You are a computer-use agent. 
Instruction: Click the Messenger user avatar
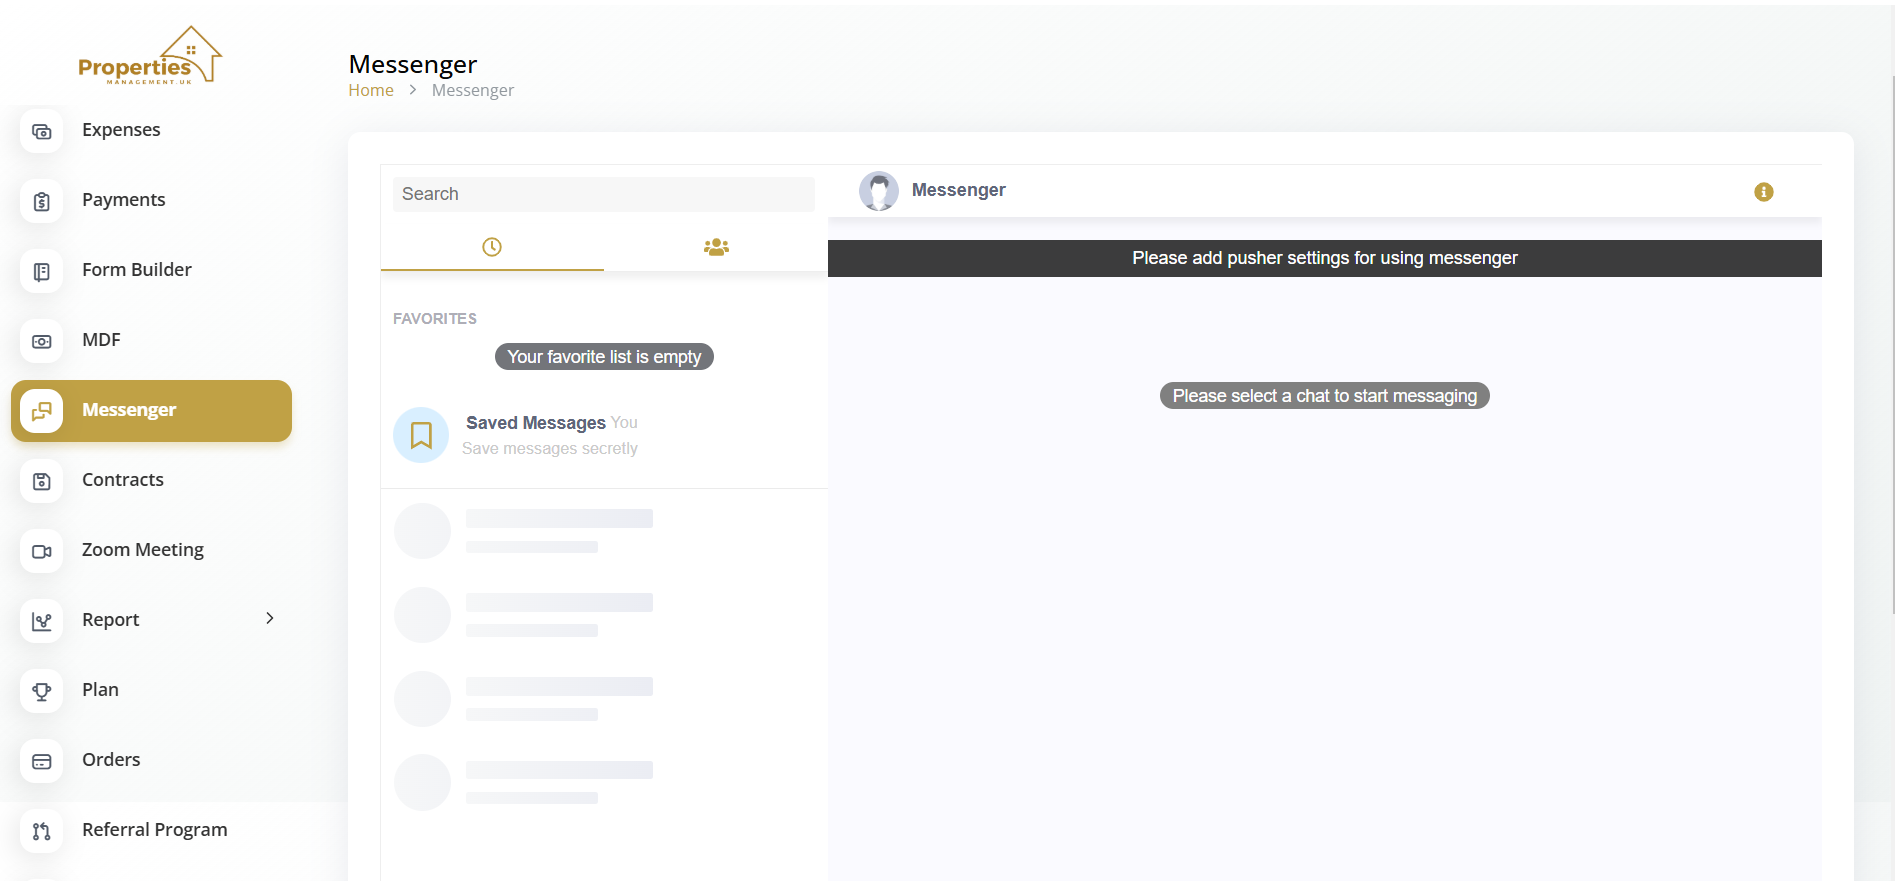pyautogui.click(x=878, y=191)
